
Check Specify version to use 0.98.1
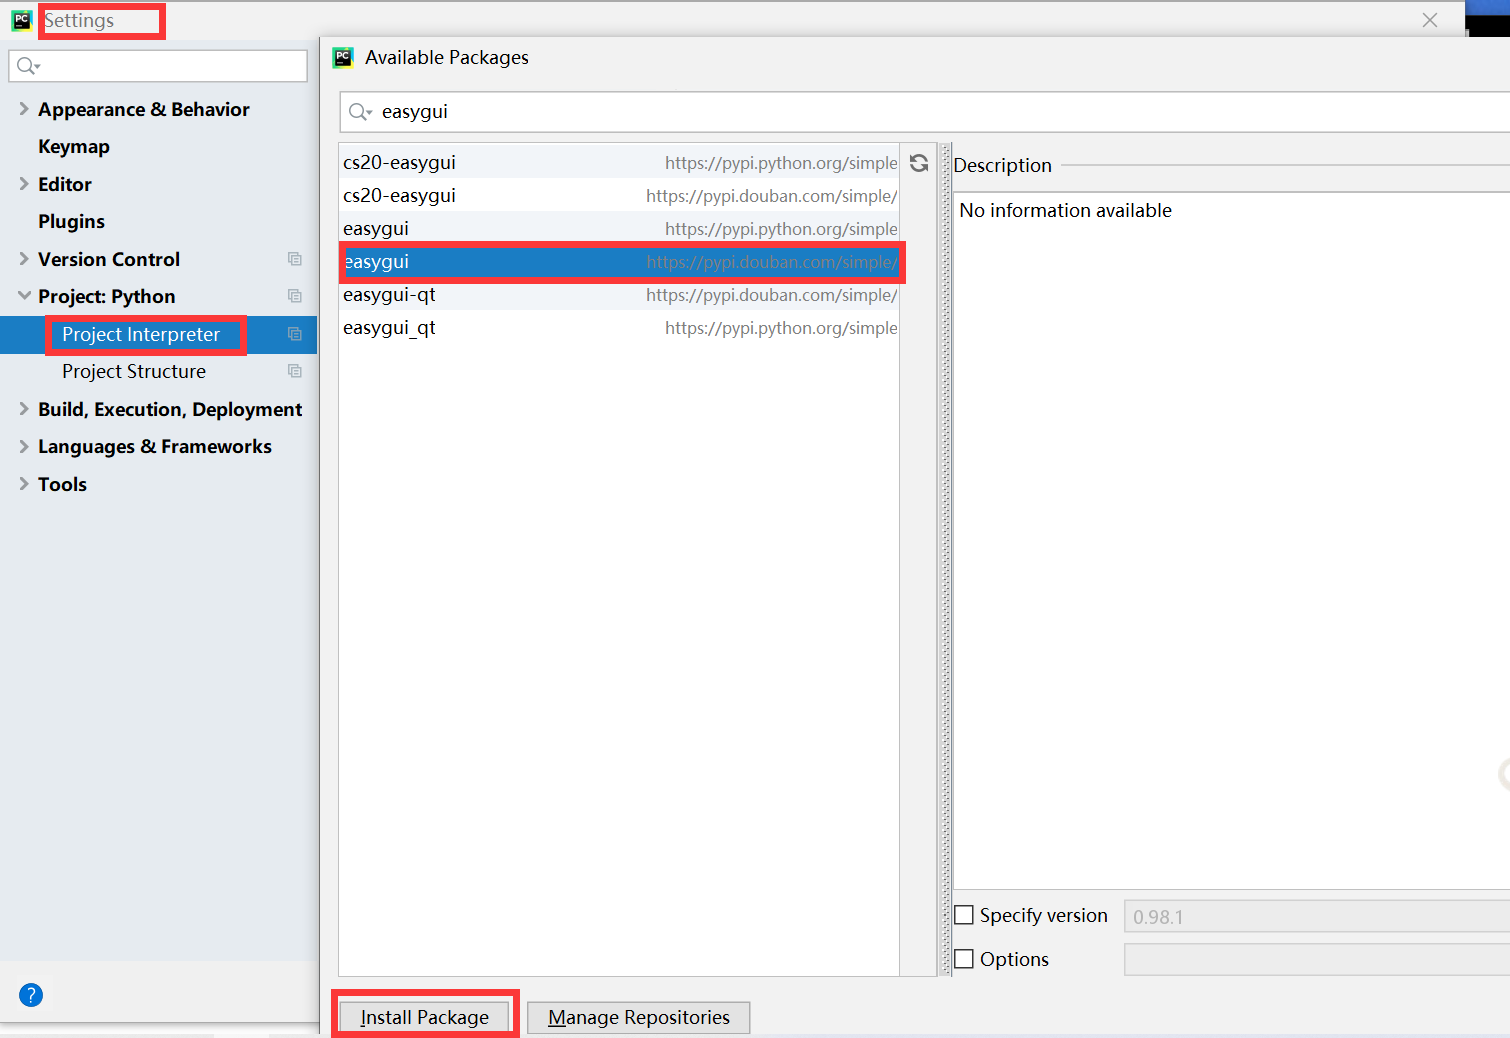coord(964,914)
